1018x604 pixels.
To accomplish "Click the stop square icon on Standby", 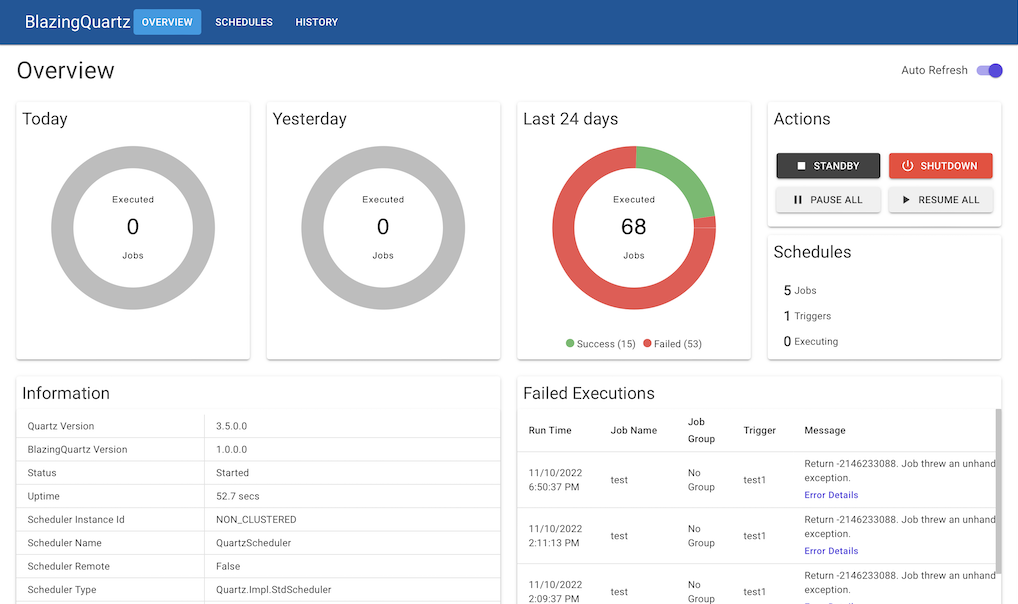I will (x=801, y=166).
